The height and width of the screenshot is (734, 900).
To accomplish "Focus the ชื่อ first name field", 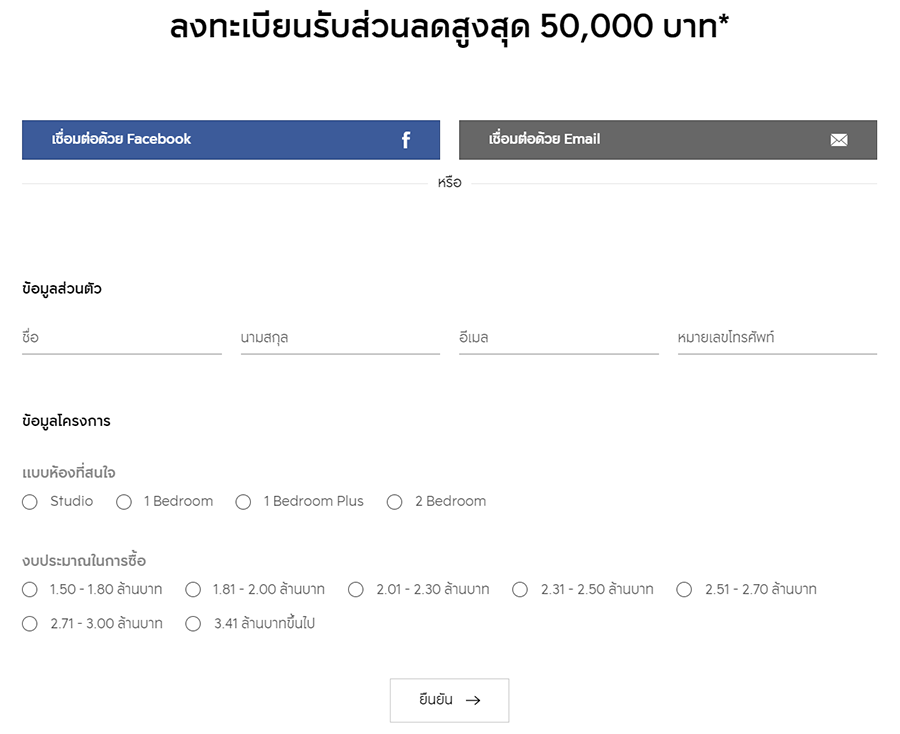I will click(121, 338).
